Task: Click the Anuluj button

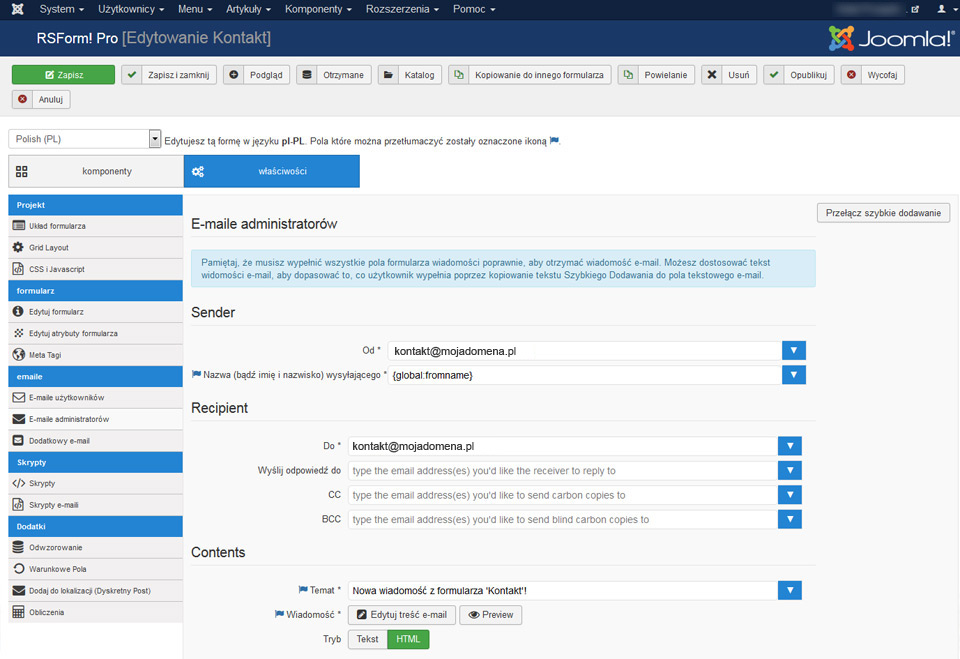Action: pos(41,99)
